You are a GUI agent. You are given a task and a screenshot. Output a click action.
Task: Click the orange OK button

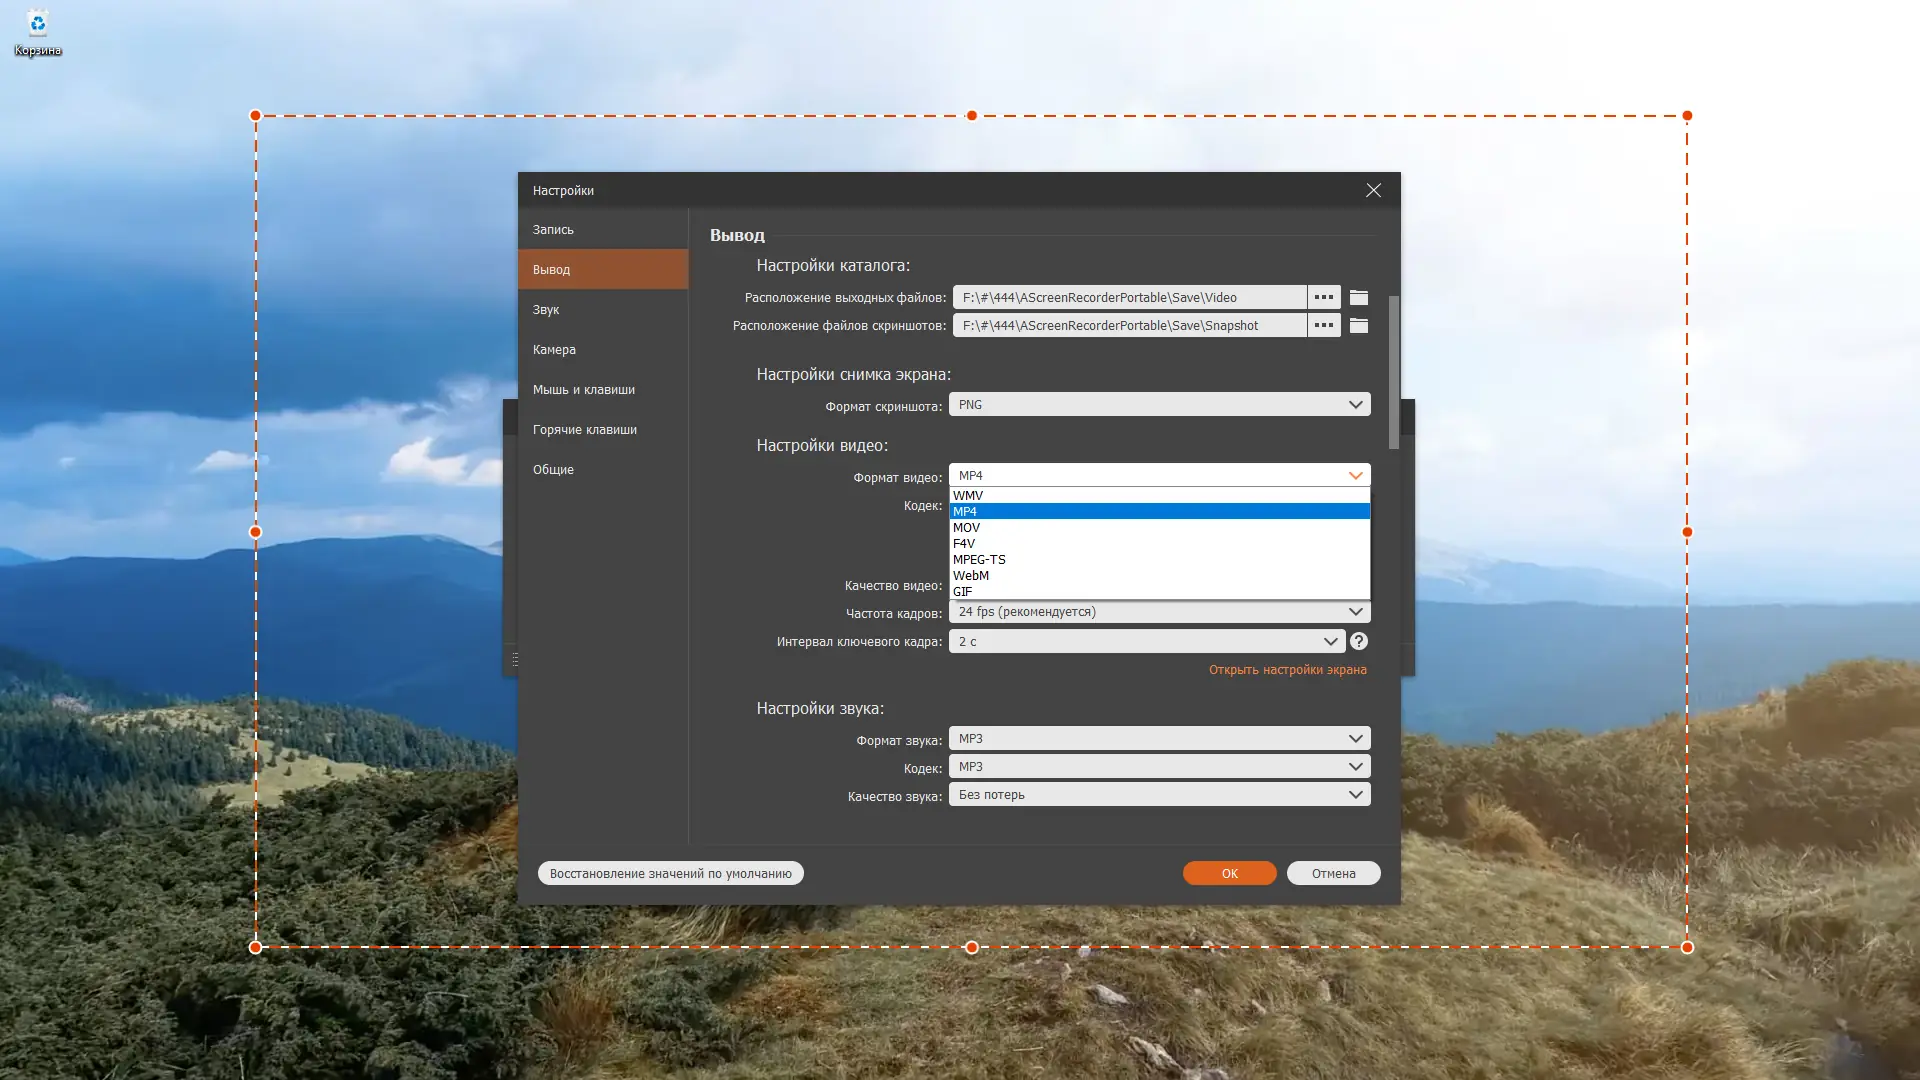click(1229, 873)
